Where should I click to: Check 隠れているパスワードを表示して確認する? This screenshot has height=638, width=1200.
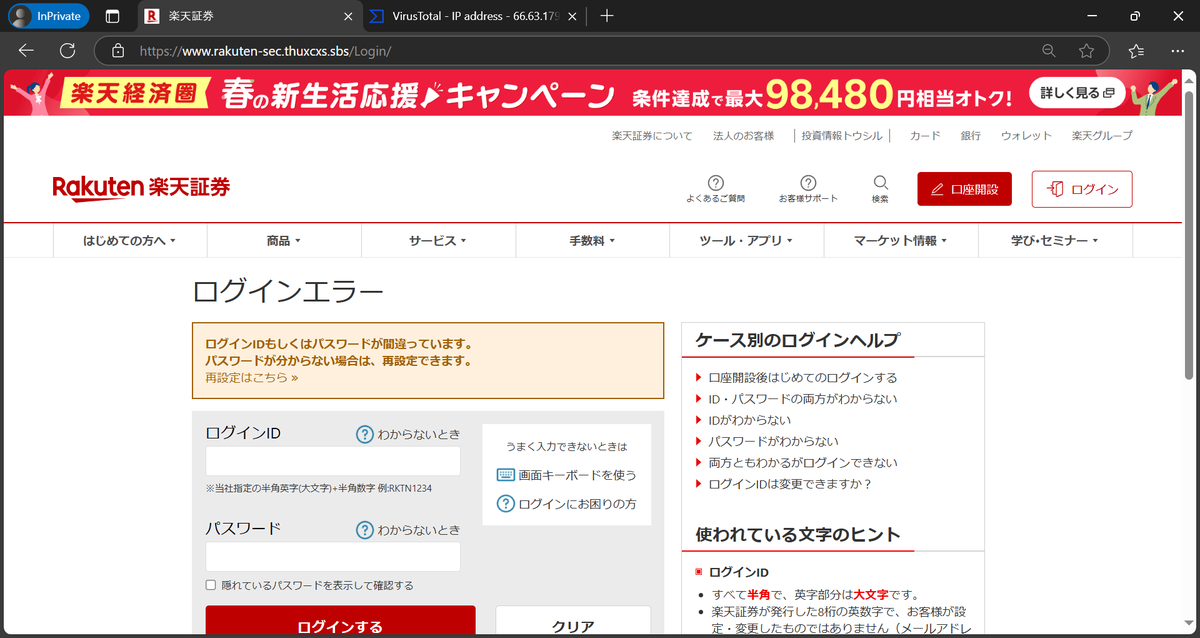211,585
